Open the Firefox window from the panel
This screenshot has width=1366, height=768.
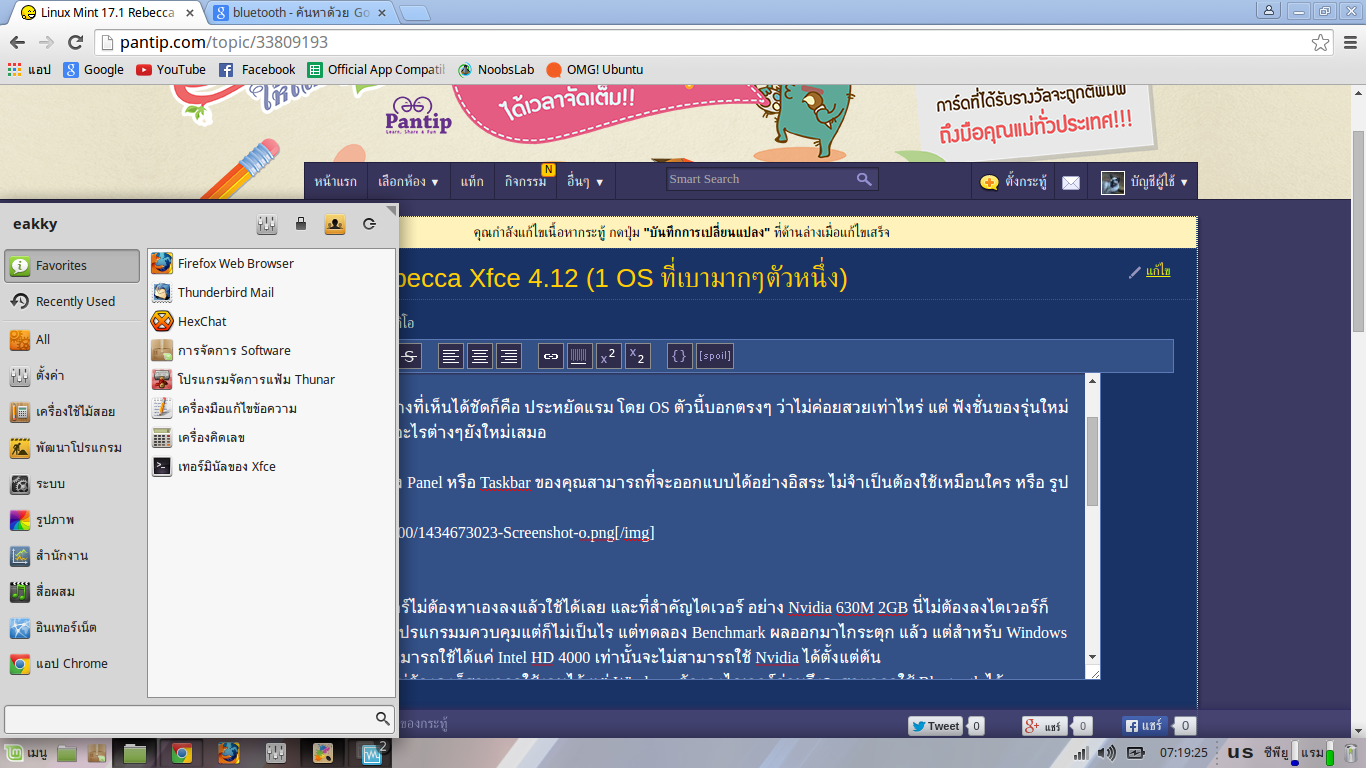[x=228, y=753]
